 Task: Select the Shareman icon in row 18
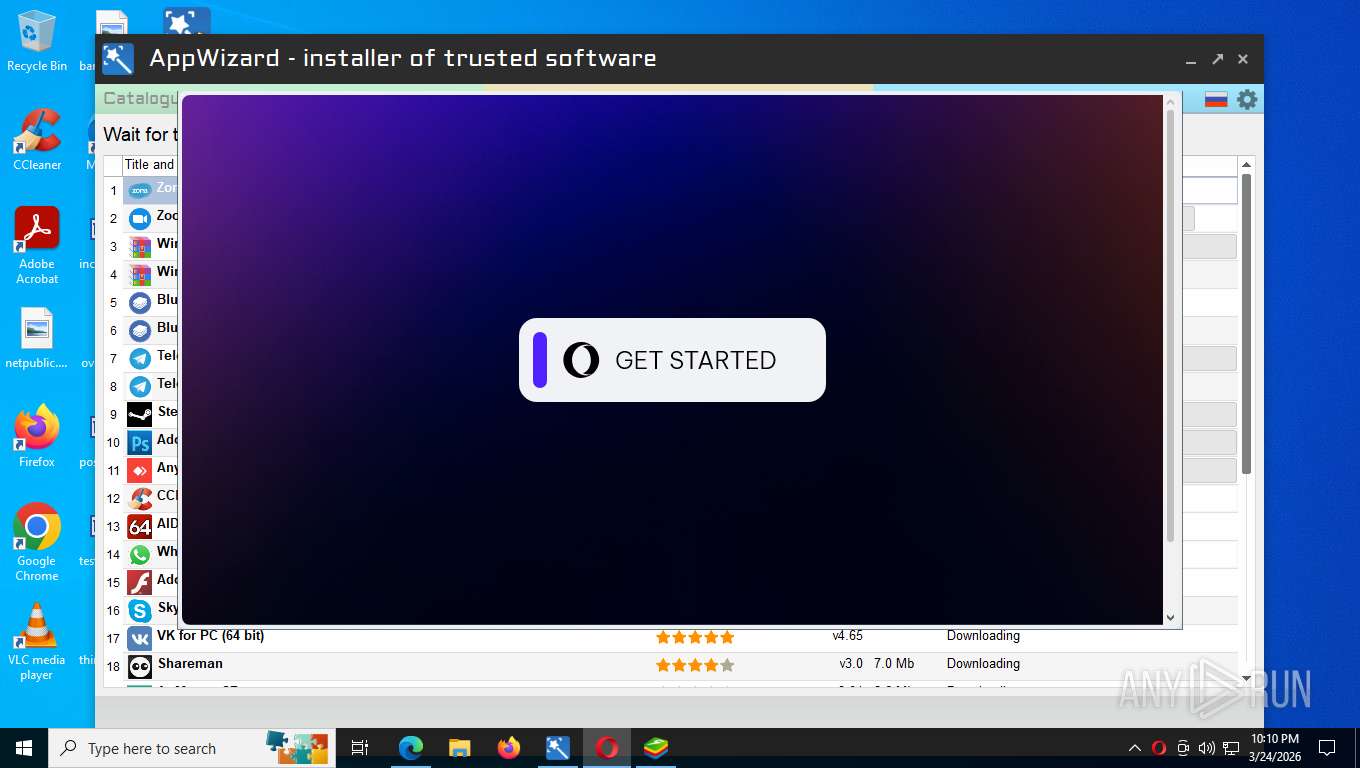click(140, 666)
